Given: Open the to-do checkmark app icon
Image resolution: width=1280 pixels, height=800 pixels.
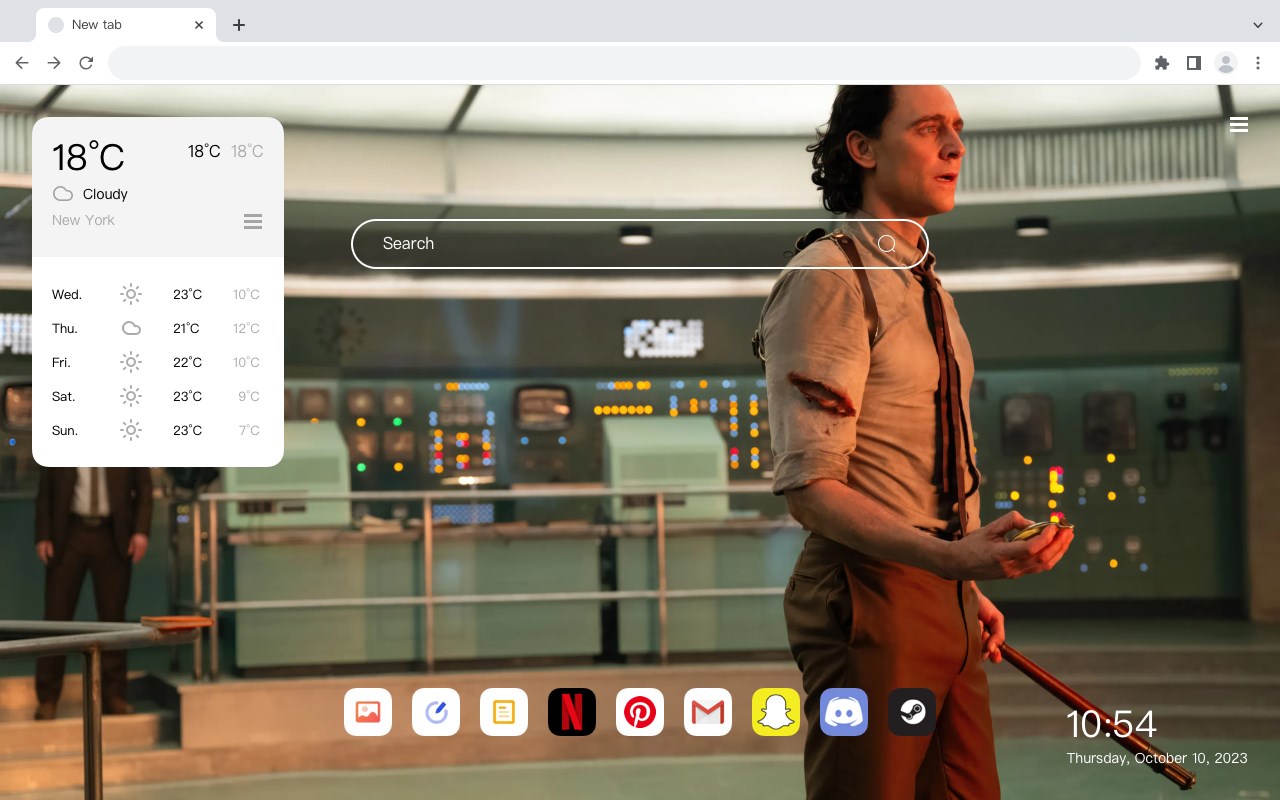Looking at the screenshot, I should (x=436, y=712).
